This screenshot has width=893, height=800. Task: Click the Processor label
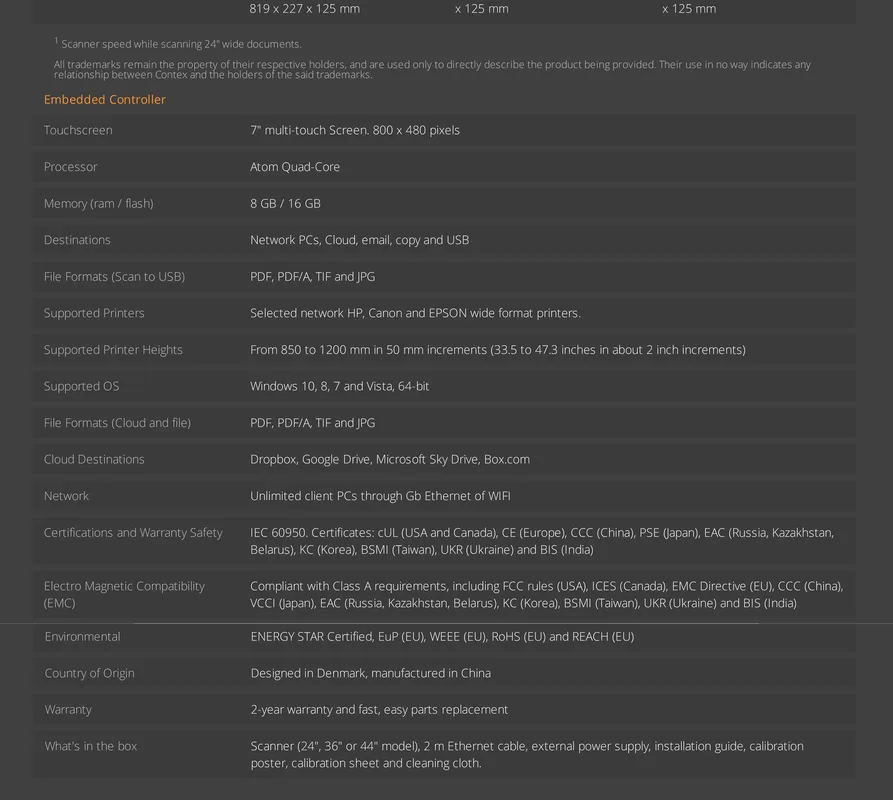71,167
